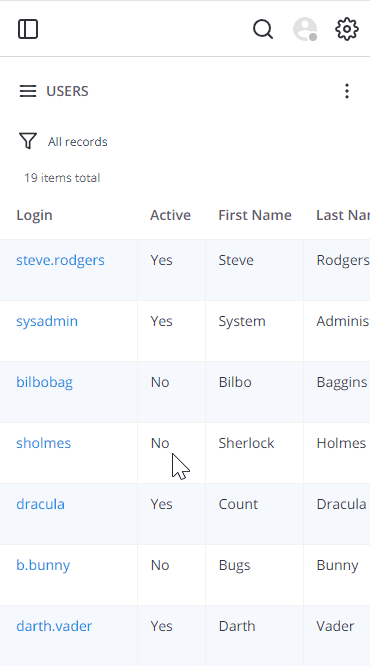370x666 pixels.
Task: Click the filter funnel icon
Action: (x=28, y=141)
